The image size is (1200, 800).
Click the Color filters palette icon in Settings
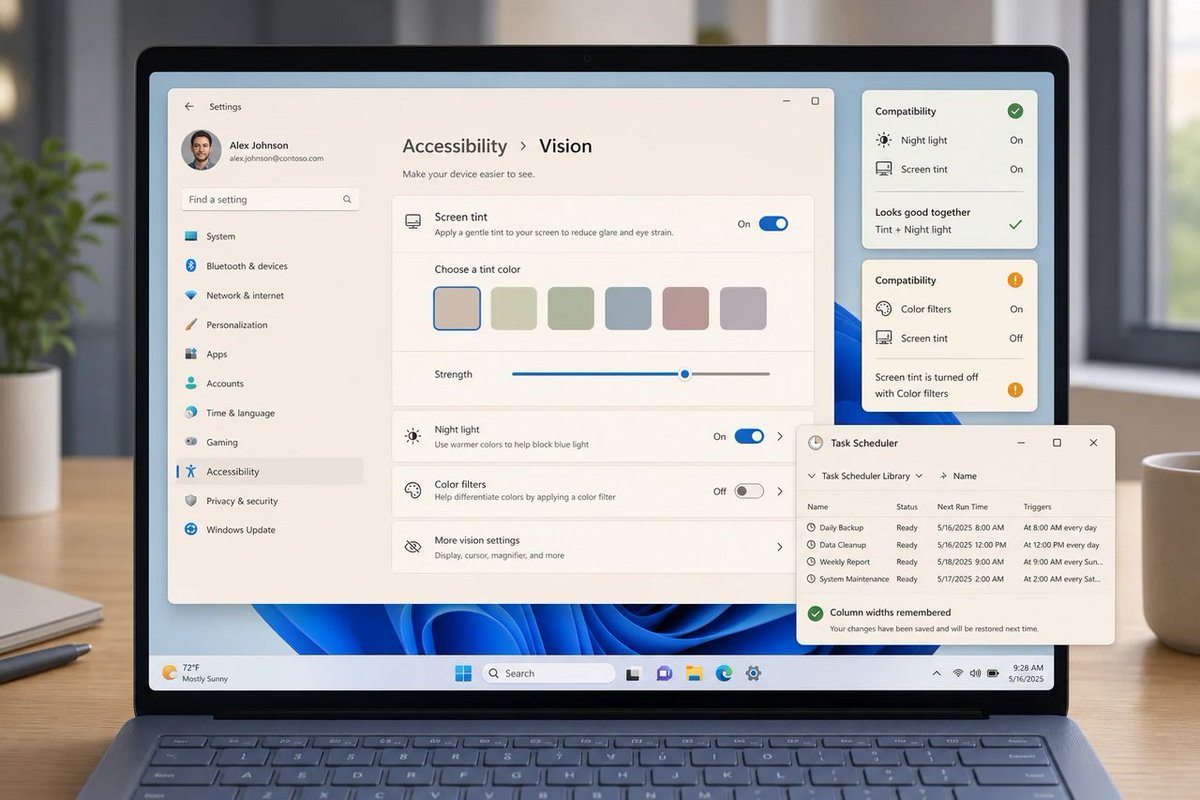tap(413, 490)
